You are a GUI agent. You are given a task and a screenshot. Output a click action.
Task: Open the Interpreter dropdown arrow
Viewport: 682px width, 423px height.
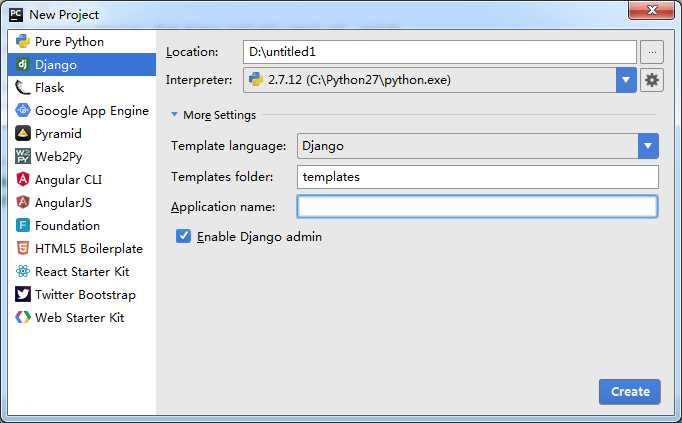626,80
